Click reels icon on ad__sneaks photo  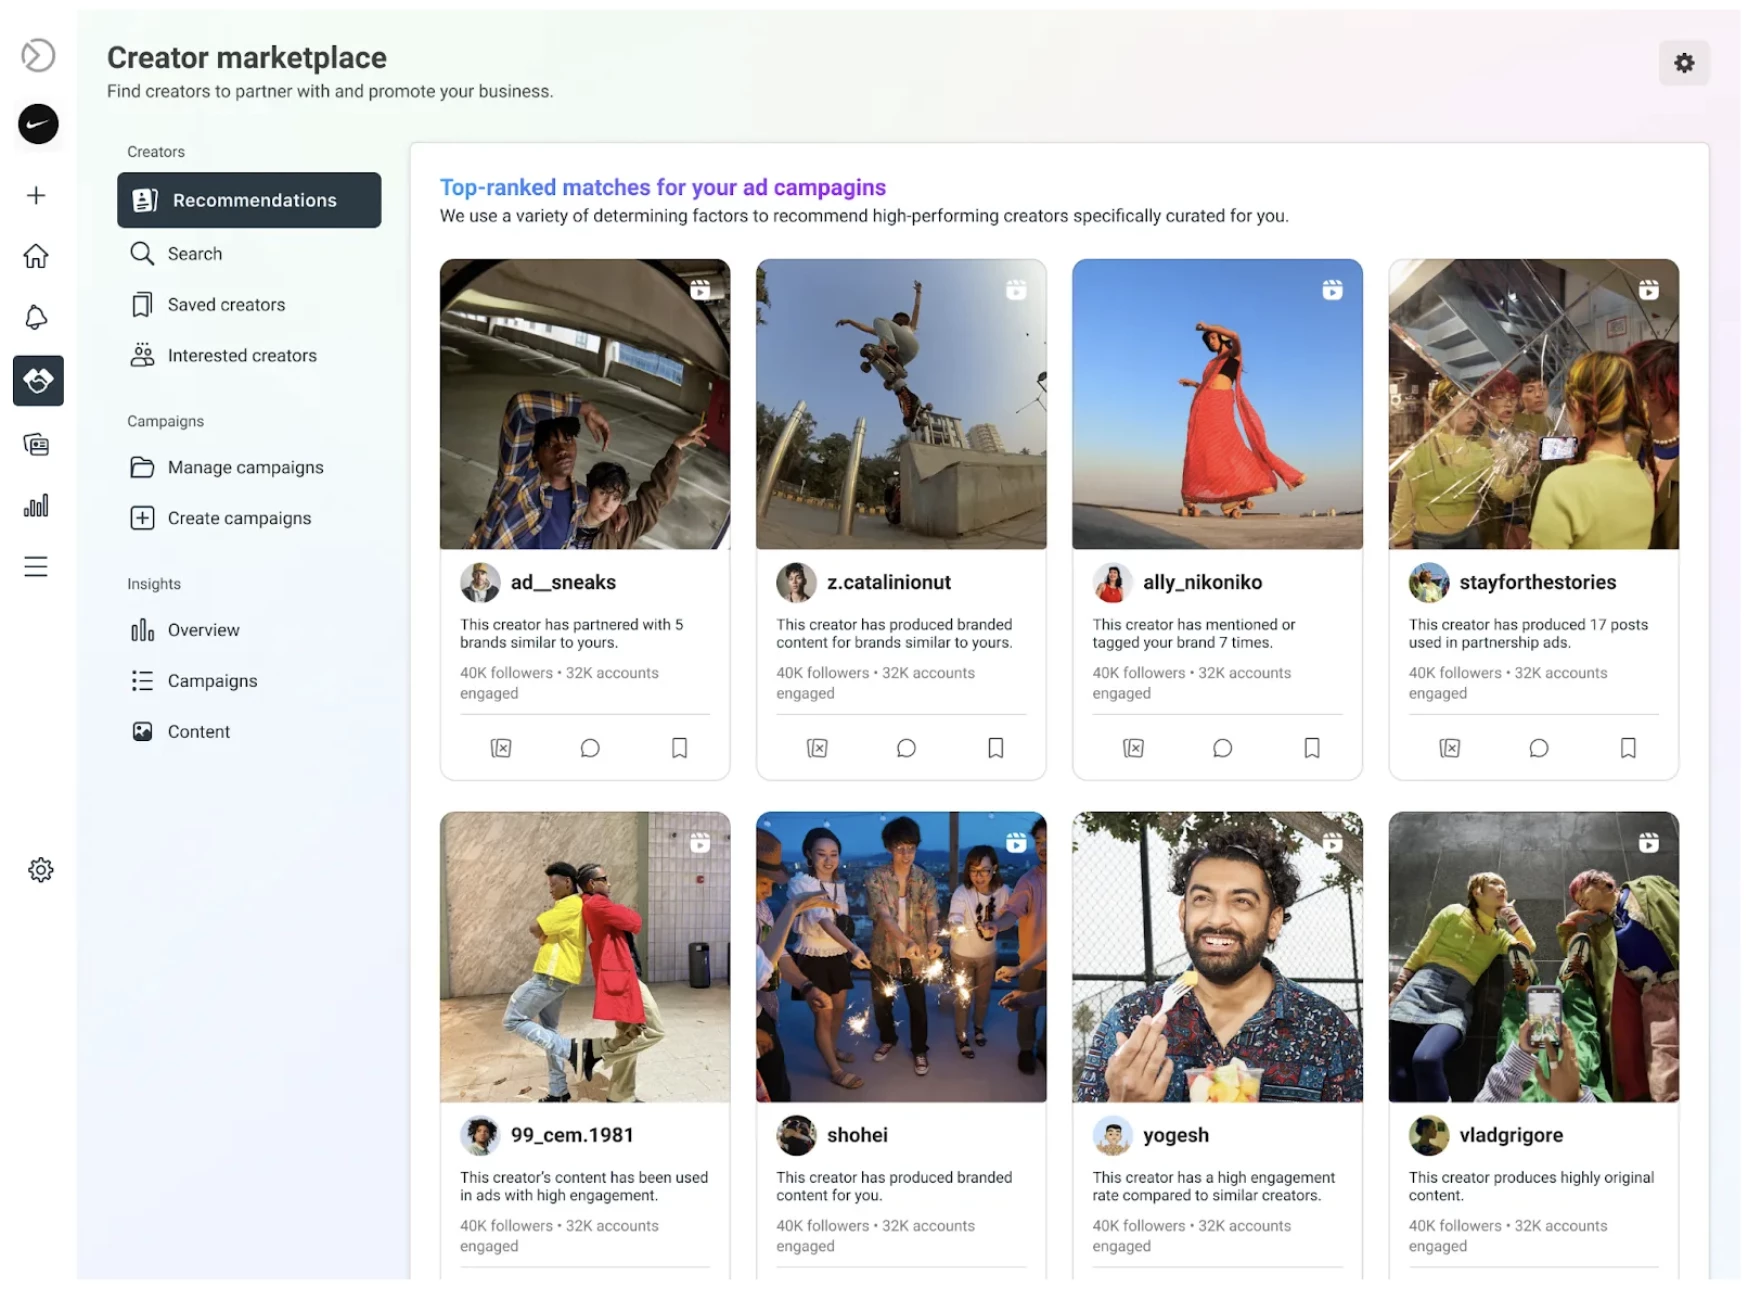(700, 290)
